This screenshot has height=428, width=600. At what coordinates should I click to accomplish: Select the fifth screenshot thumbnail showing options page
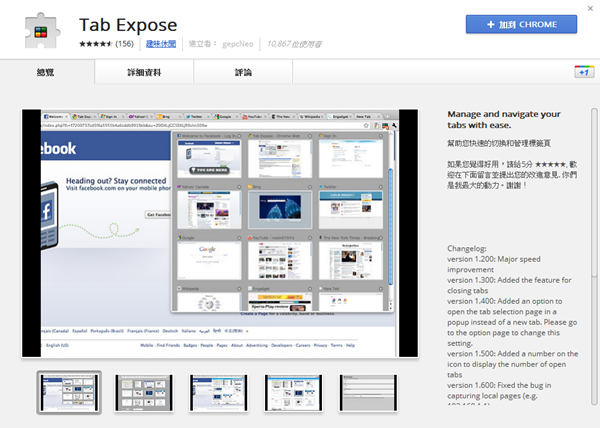368,393
